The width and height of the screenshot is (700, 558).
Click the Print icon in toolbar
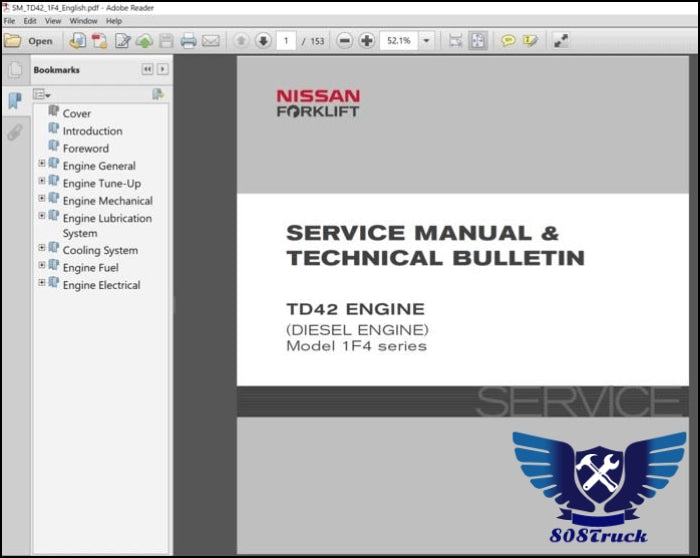click(x=187, y=41)
